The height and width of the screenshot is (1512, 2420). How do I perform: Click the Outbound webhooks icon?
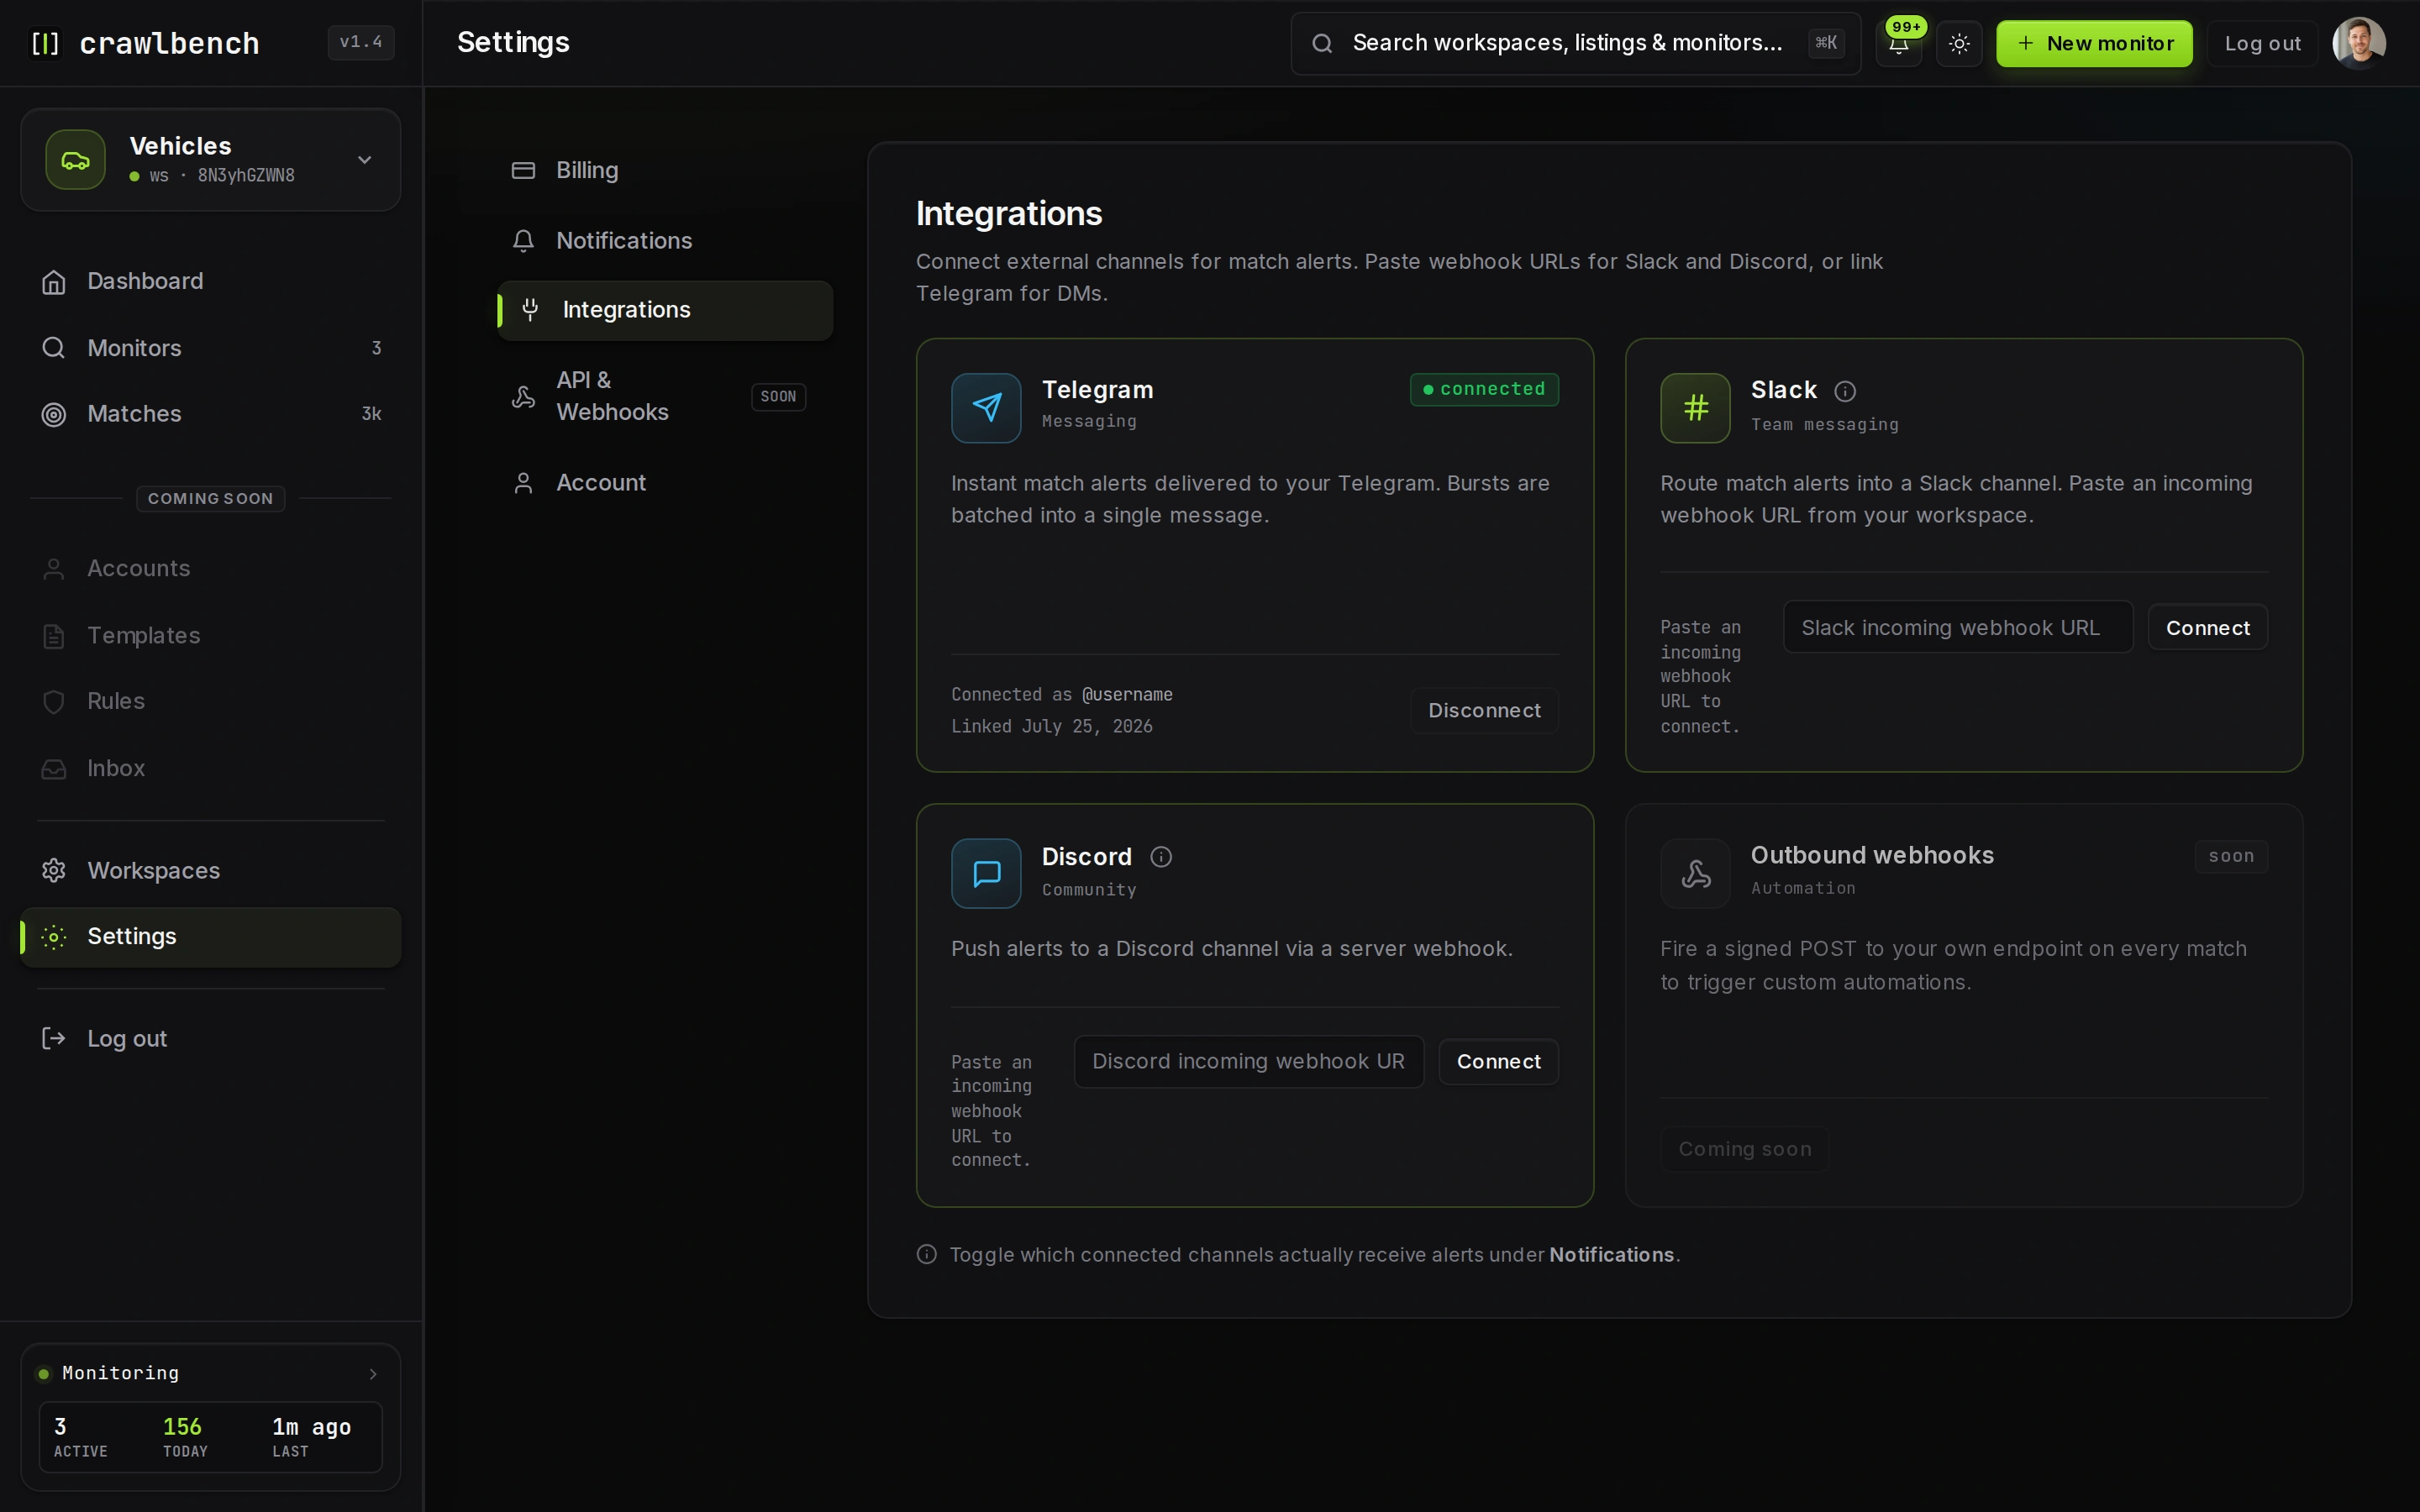(x=1695, y=873)
